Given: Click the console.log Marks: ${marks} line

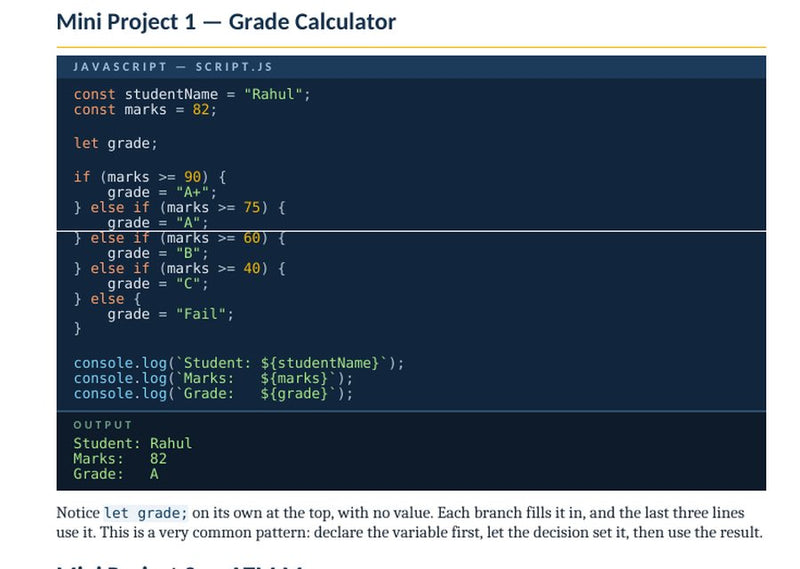Looking at the screenshot, I should 213,379.
